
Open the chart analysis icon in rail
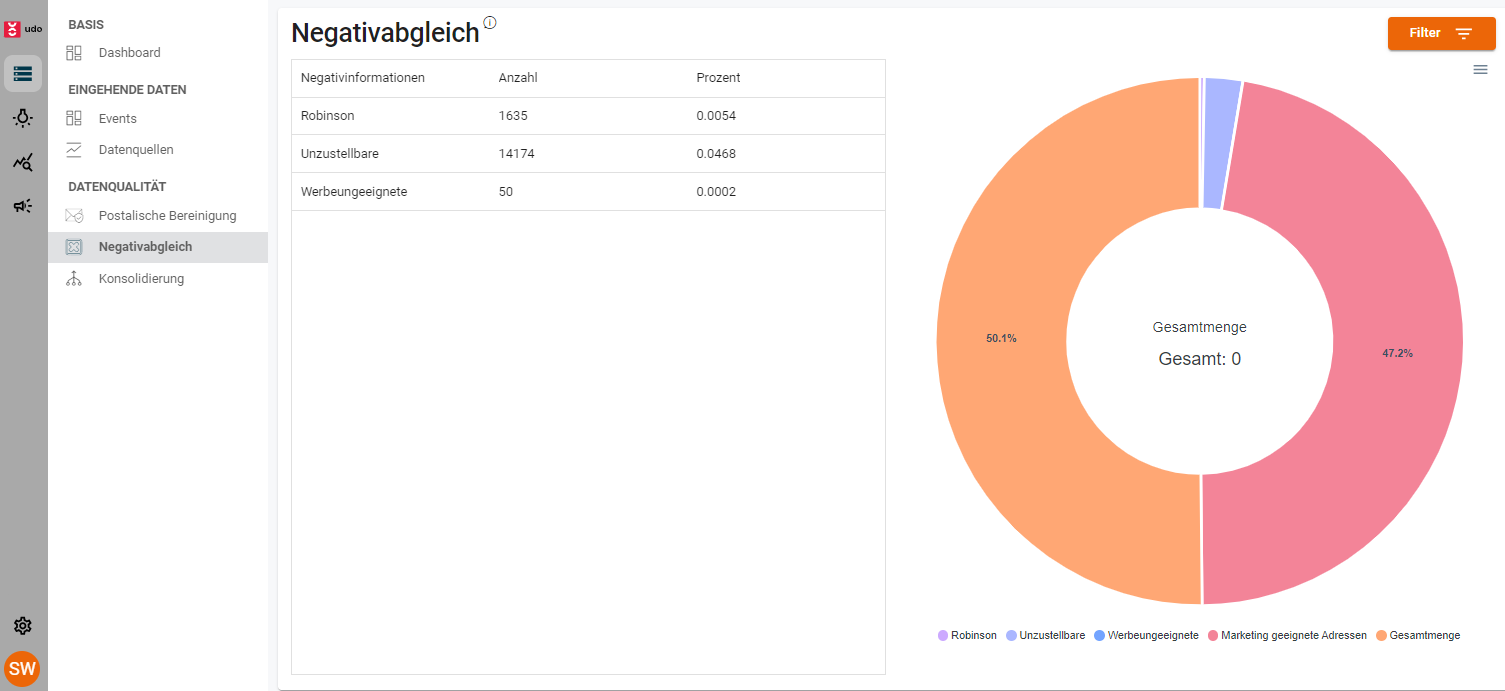[23, 162]
